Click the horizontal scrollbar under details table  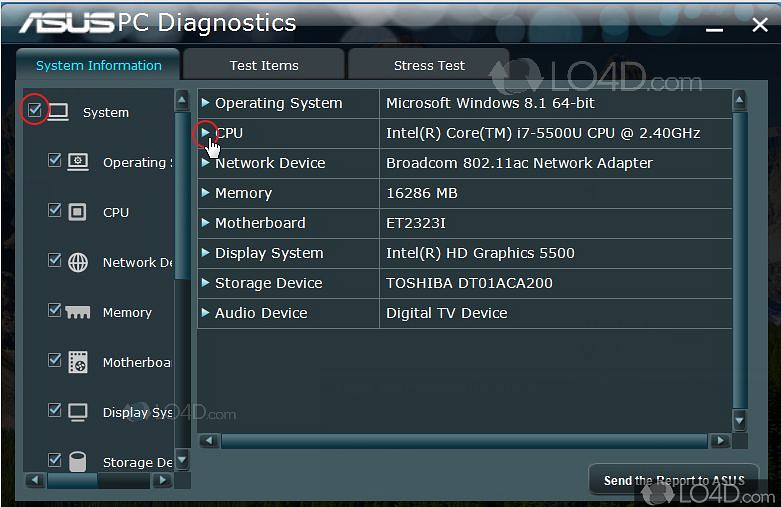click(464, 441)
